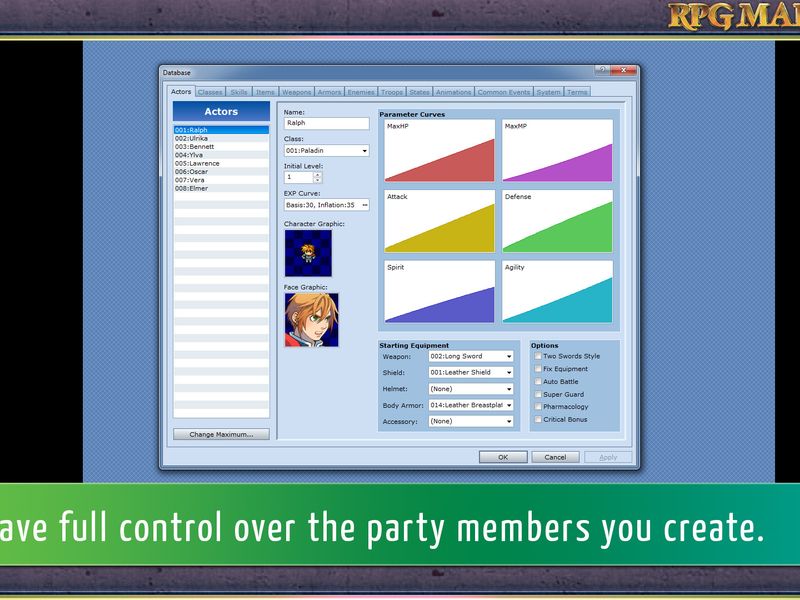Open the Classes tab
Image resolution: width=800 pixels, height=600 pixels.
pyautogui.click(x=210, y=92)
